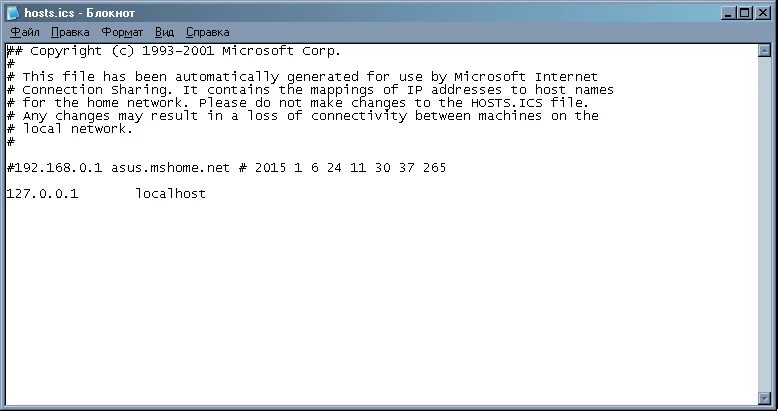
Task: Click the scroll up arrow
Action: [x=764, y=50]
